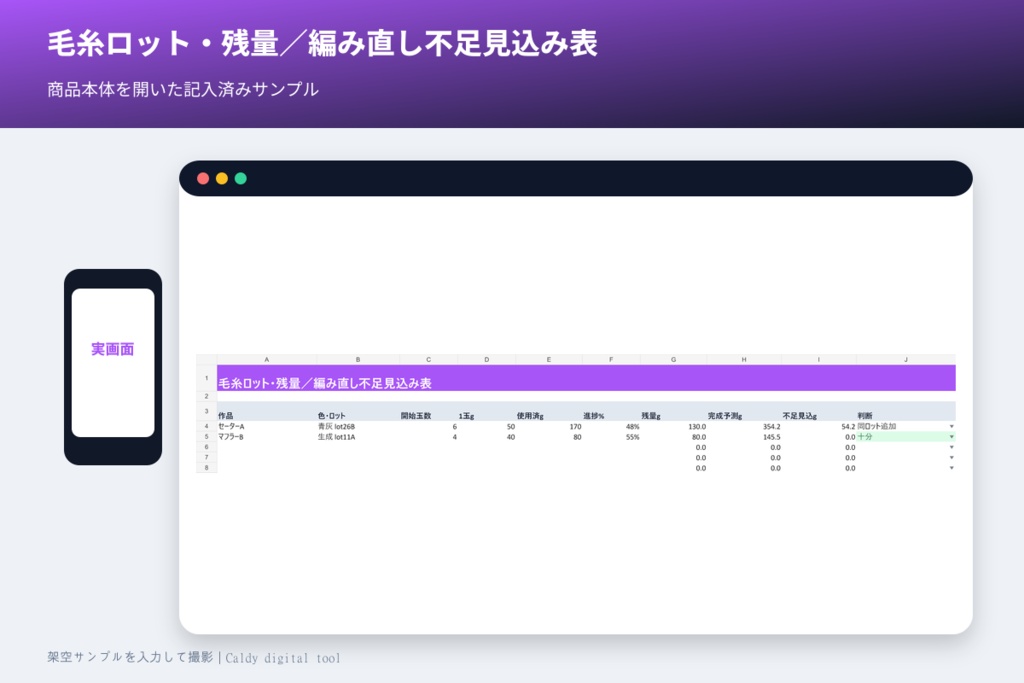Click the 50 value in セーターA row
Viewport: 1024px width, 683px height.
[x=487, y=426]
